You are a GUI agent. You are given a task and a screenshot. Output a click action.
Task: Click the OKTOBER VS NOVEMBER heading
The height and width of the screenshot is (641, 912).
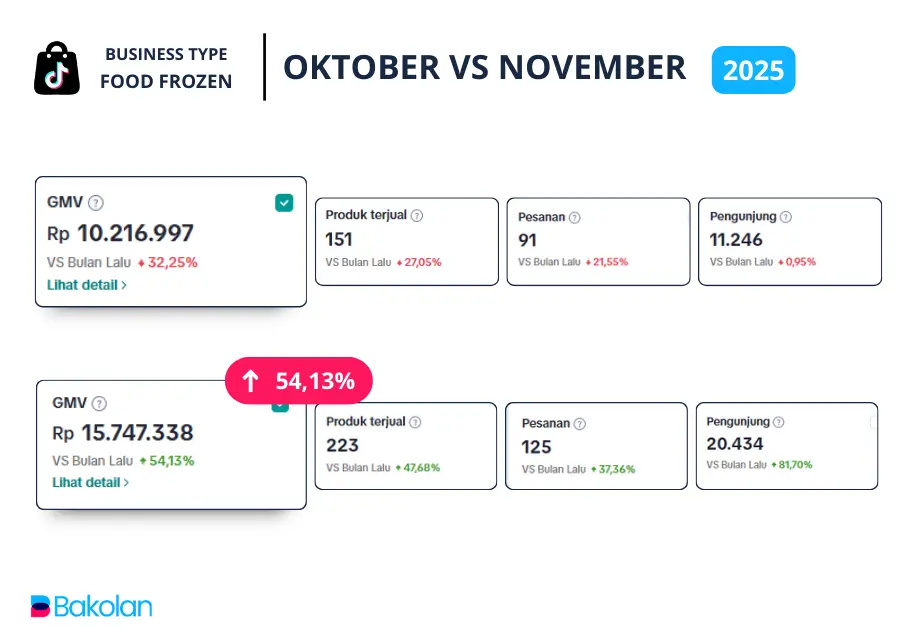click(485, 67)
